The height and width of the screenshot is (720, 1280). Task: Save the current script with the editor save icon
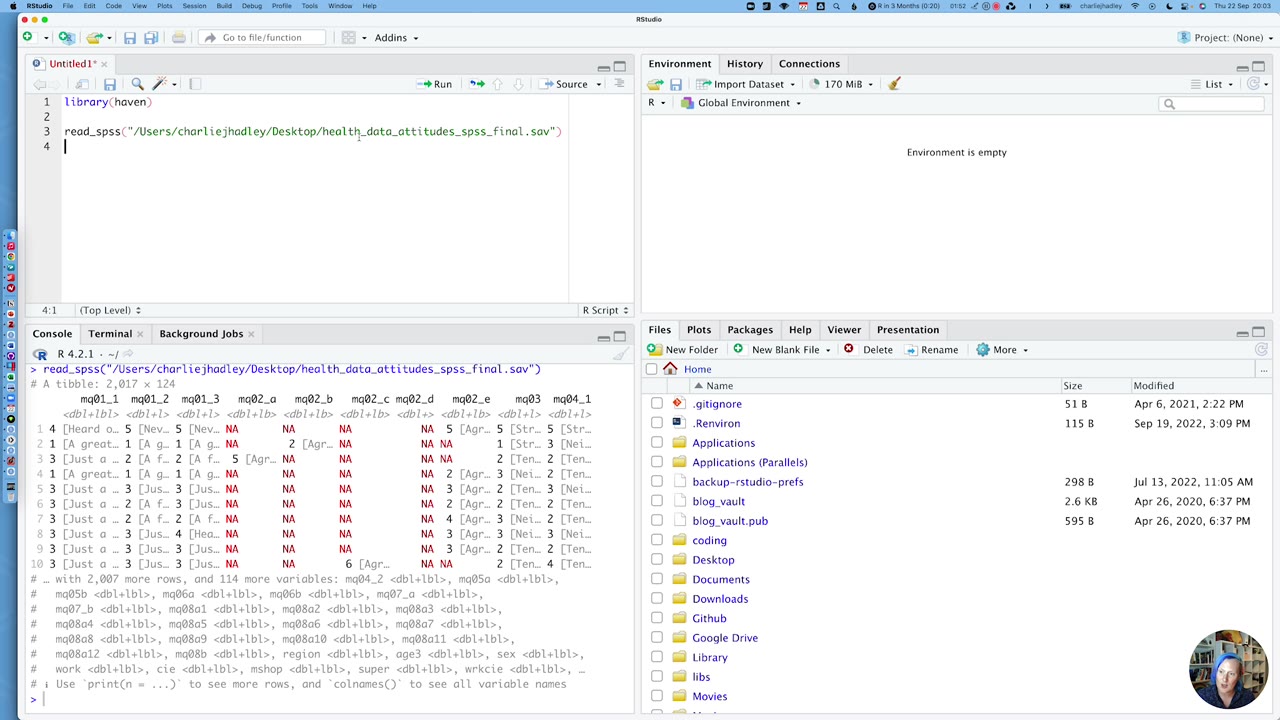coord(110,84)
